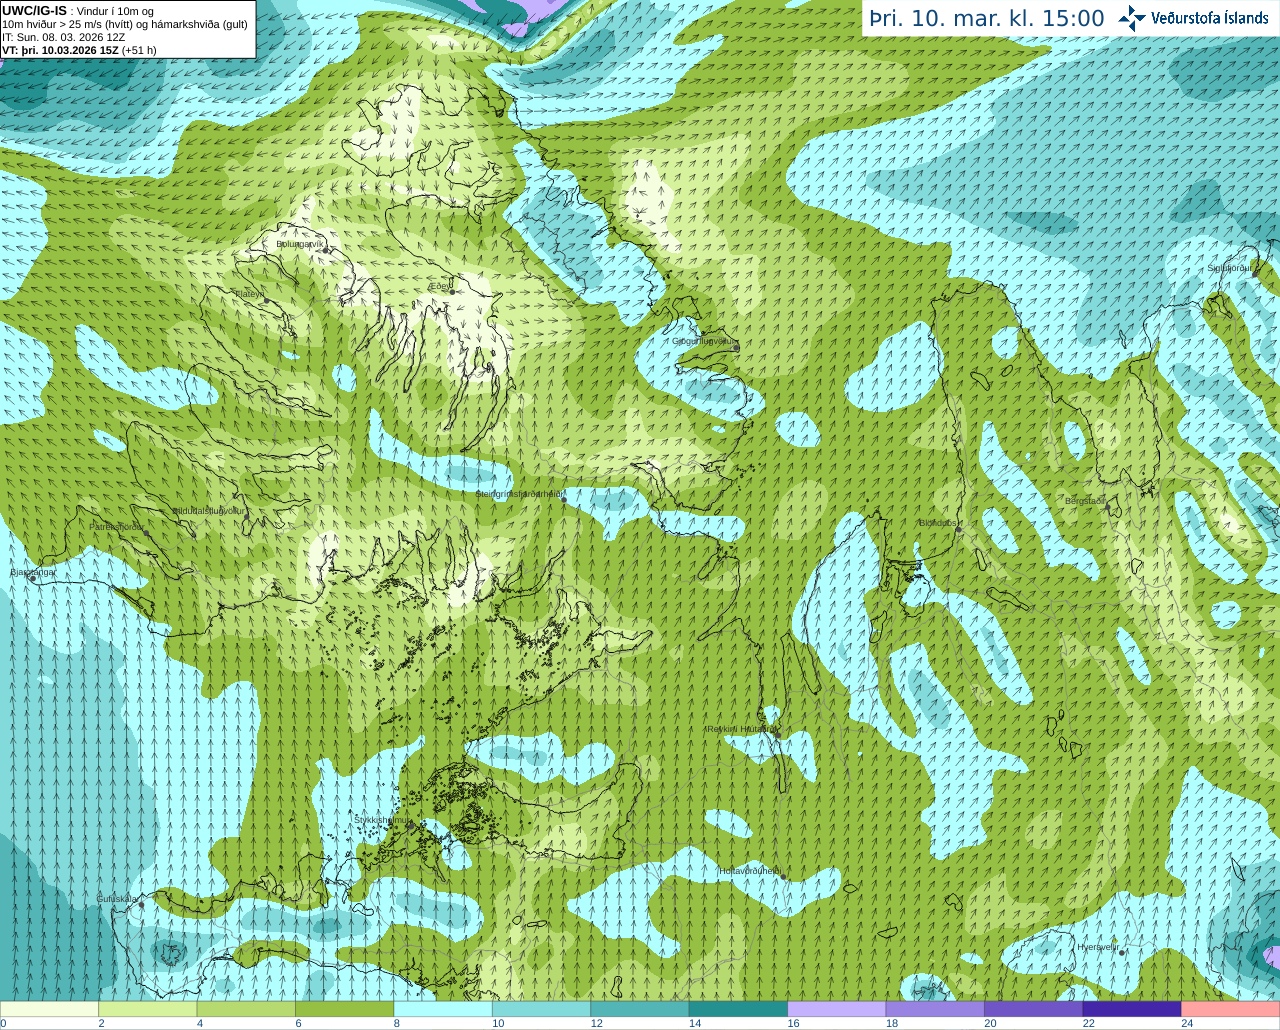The width and height of the screenshot is (1280, 1030).
Task: Select the 4–6 m/s legend swatch
Action: [246, 1009]
